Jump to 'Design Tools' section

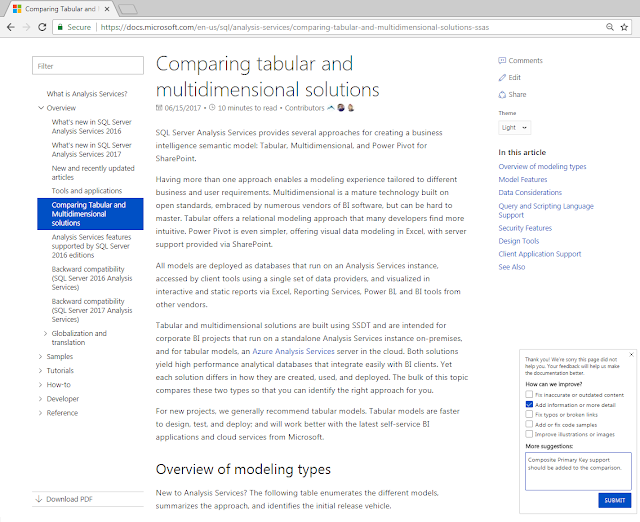519,241
